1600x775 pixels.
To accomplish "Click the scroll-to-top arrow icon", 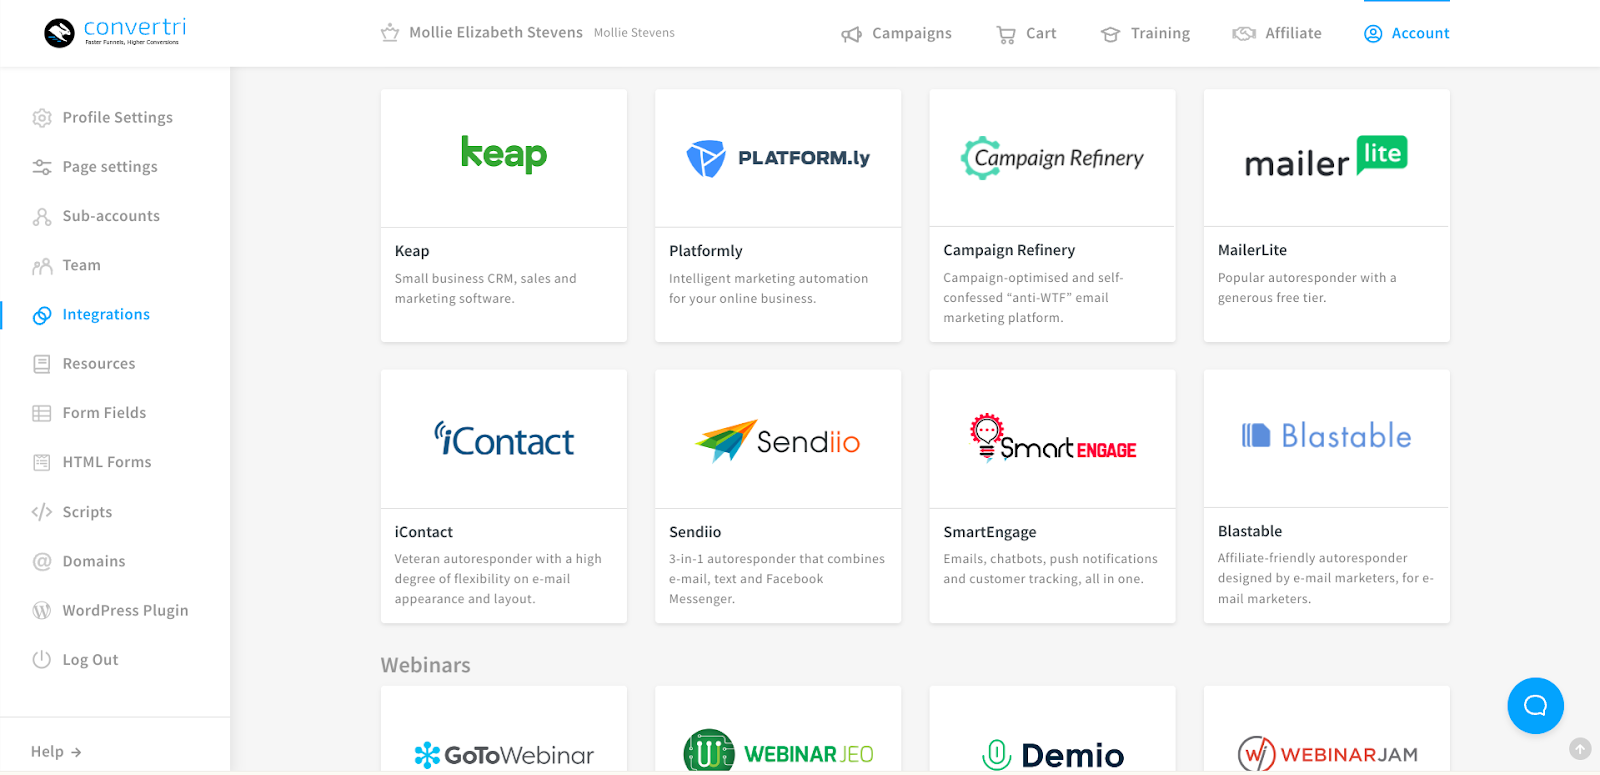I will pos(1579,748).
